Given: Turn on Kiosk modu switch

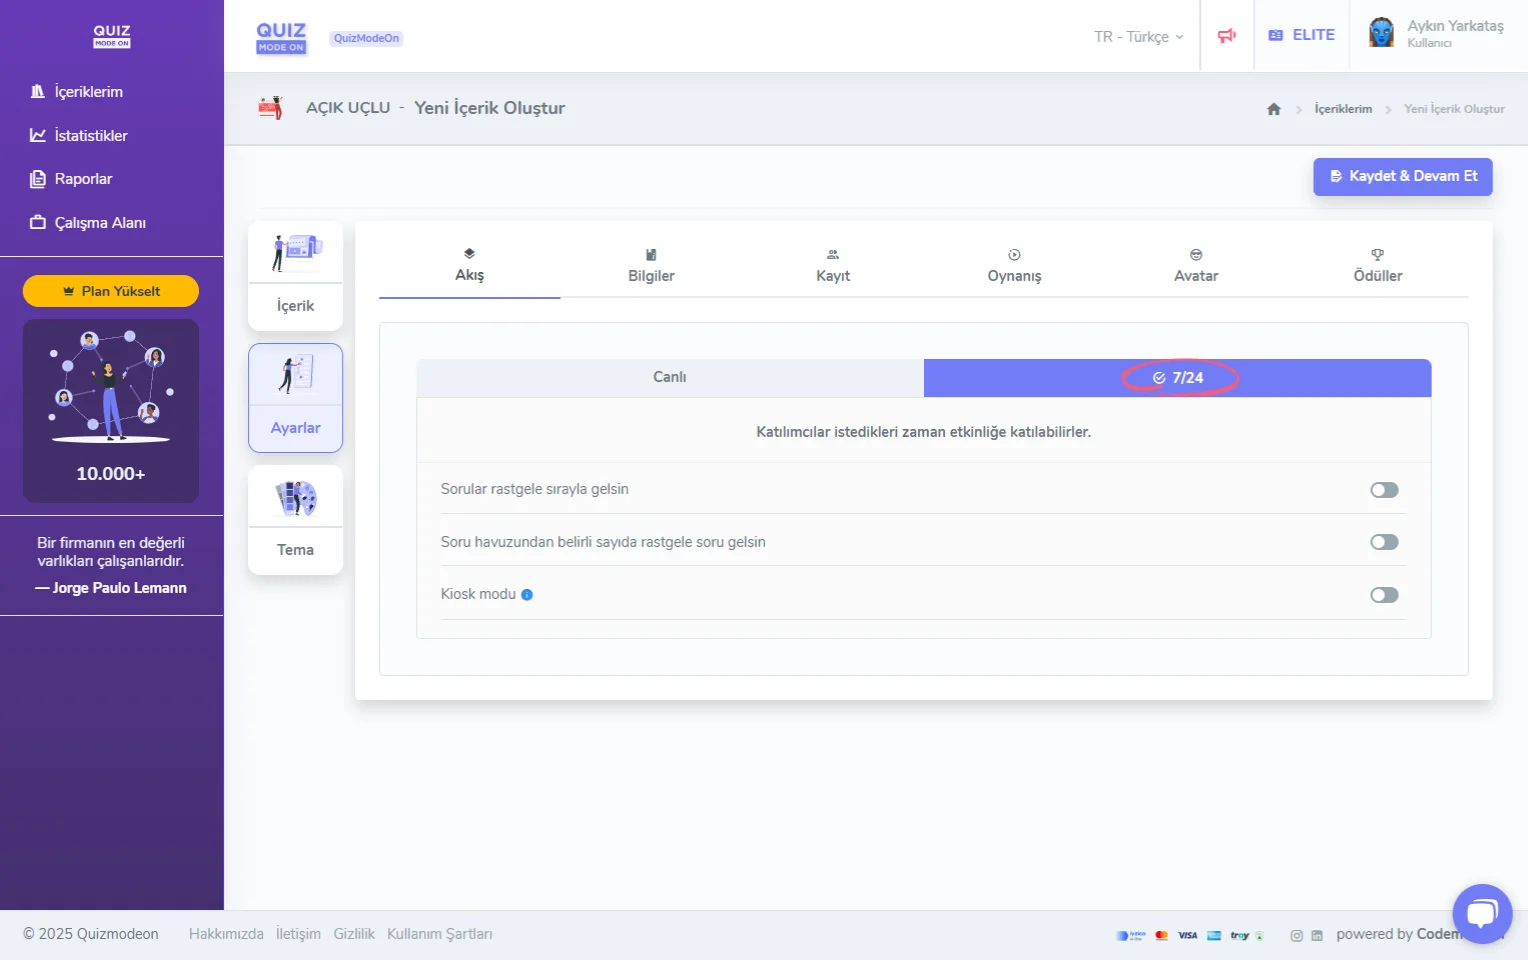Looking at the screenshot, I should tap(1384, 595).
